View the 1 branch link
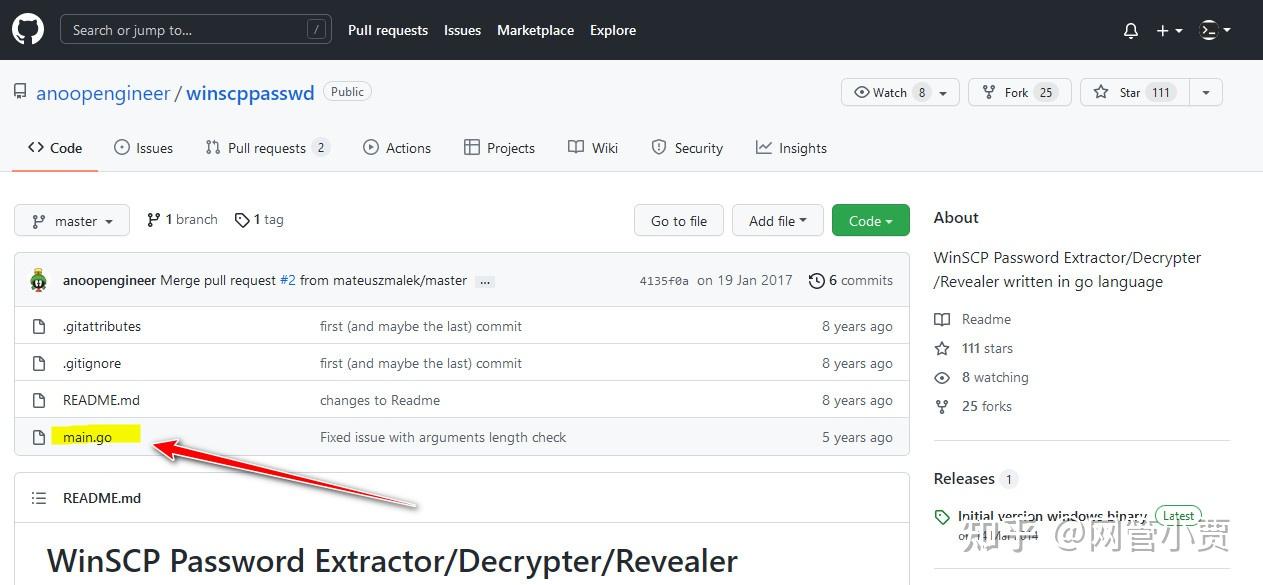The image size is (1263, 585). [x=182, y=220]
